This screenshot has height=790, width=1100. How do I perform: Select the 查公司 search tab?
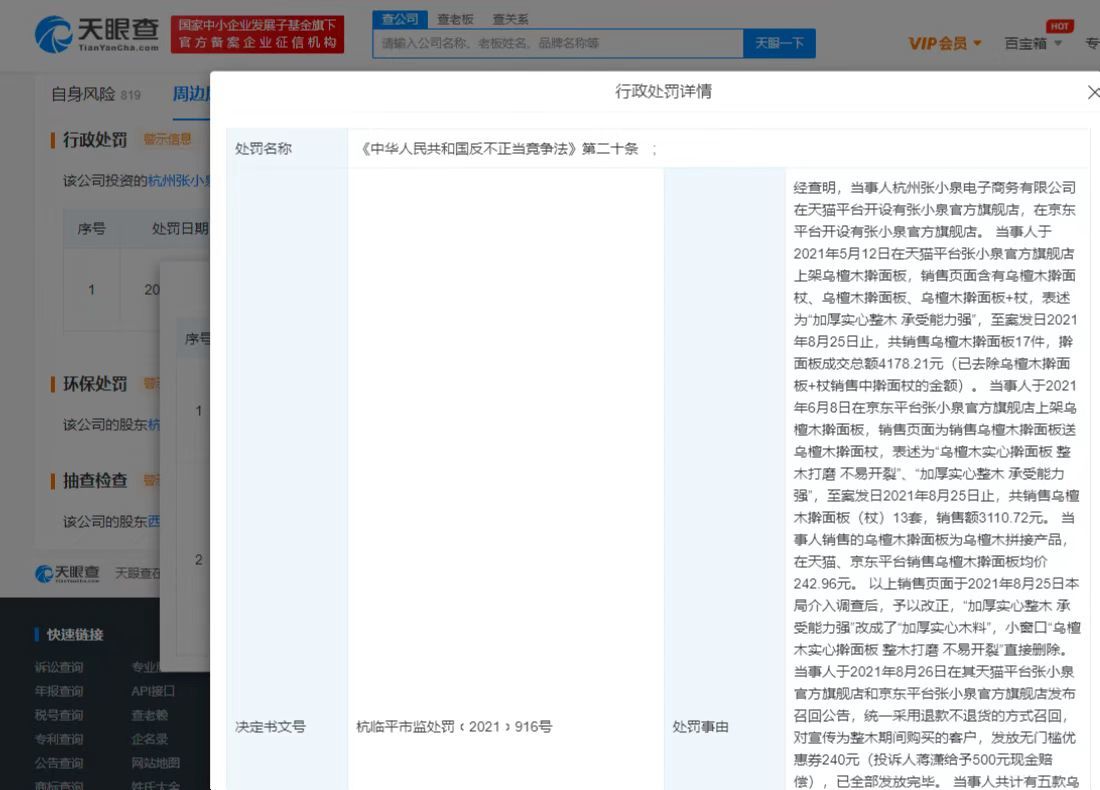click(x=400, y=19)
